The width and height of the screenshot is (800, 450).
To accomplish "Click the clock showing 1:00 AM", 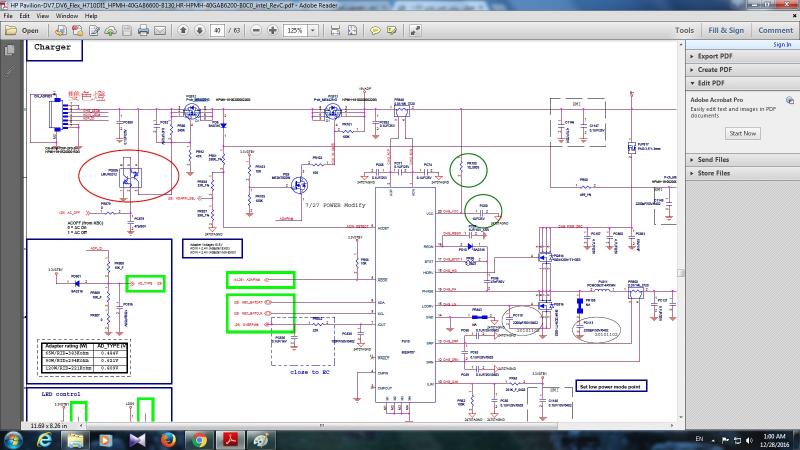I will point(774,440).
